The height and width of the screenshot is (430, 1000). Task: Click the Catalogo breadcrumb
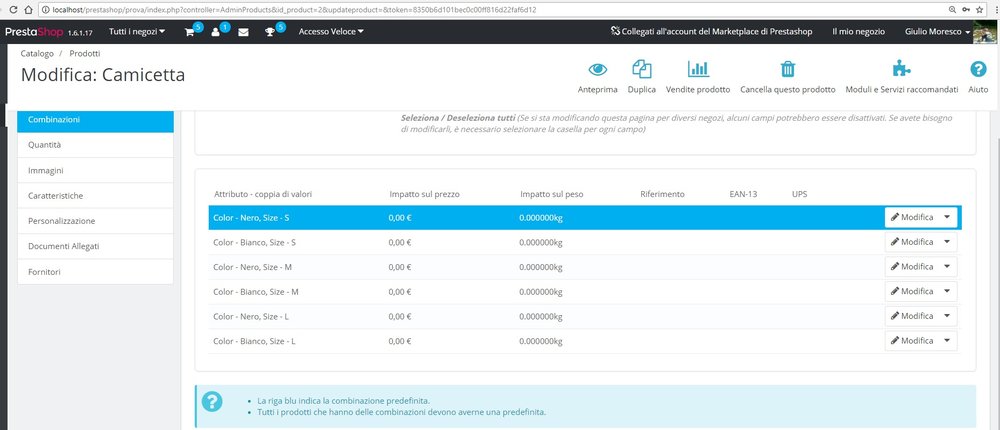pyautogui.click(x=37, y=54)
